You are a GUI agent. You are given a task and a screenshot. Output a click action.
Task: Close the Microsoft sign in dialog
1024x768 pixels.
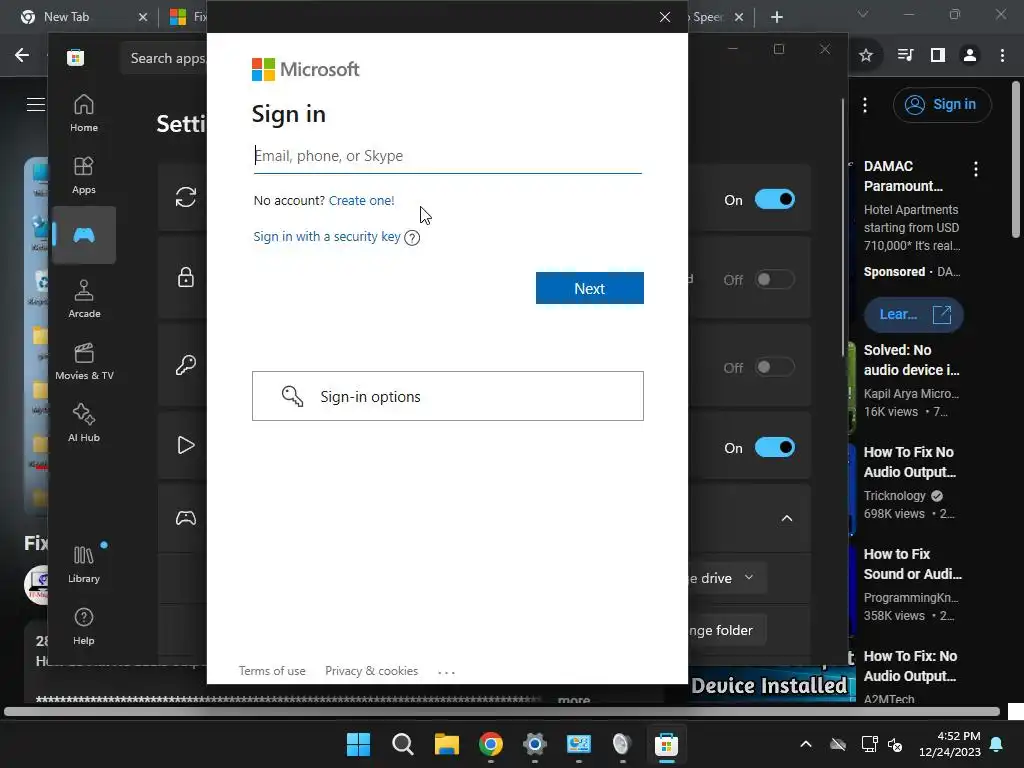665,17
